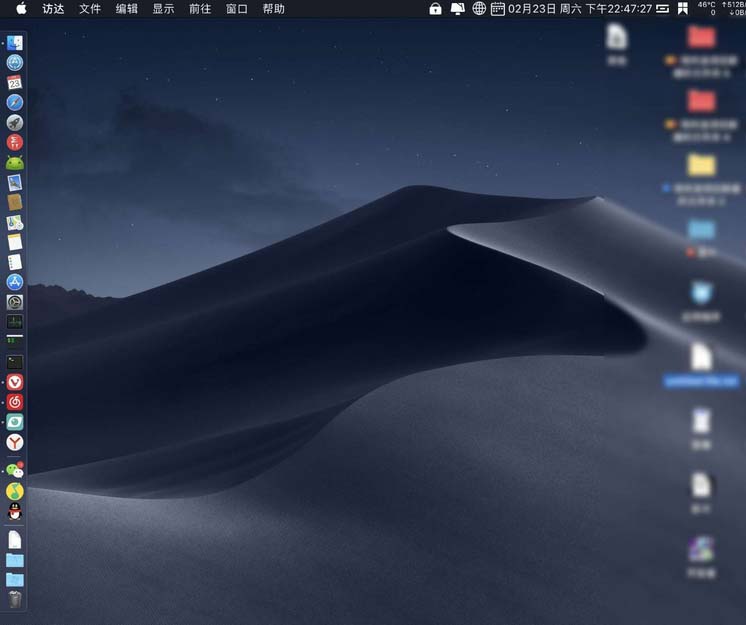Select the blue shield icon on the desktop
746x625 pixels.
(x=701, y=293)
